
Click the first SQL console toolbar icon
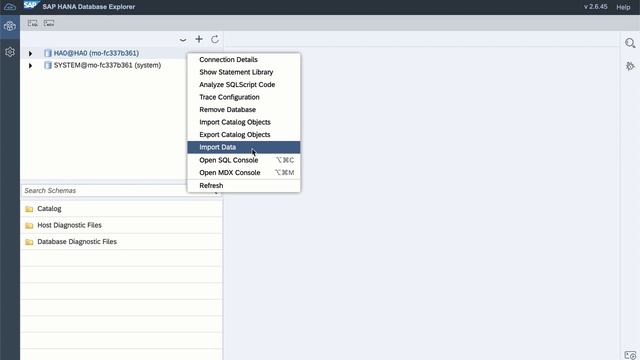coord(33,23)
